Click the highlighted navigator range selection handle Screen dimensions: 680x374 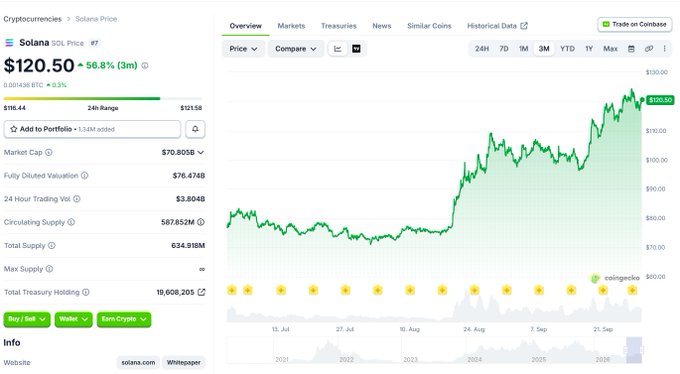[x=634, y=350]
